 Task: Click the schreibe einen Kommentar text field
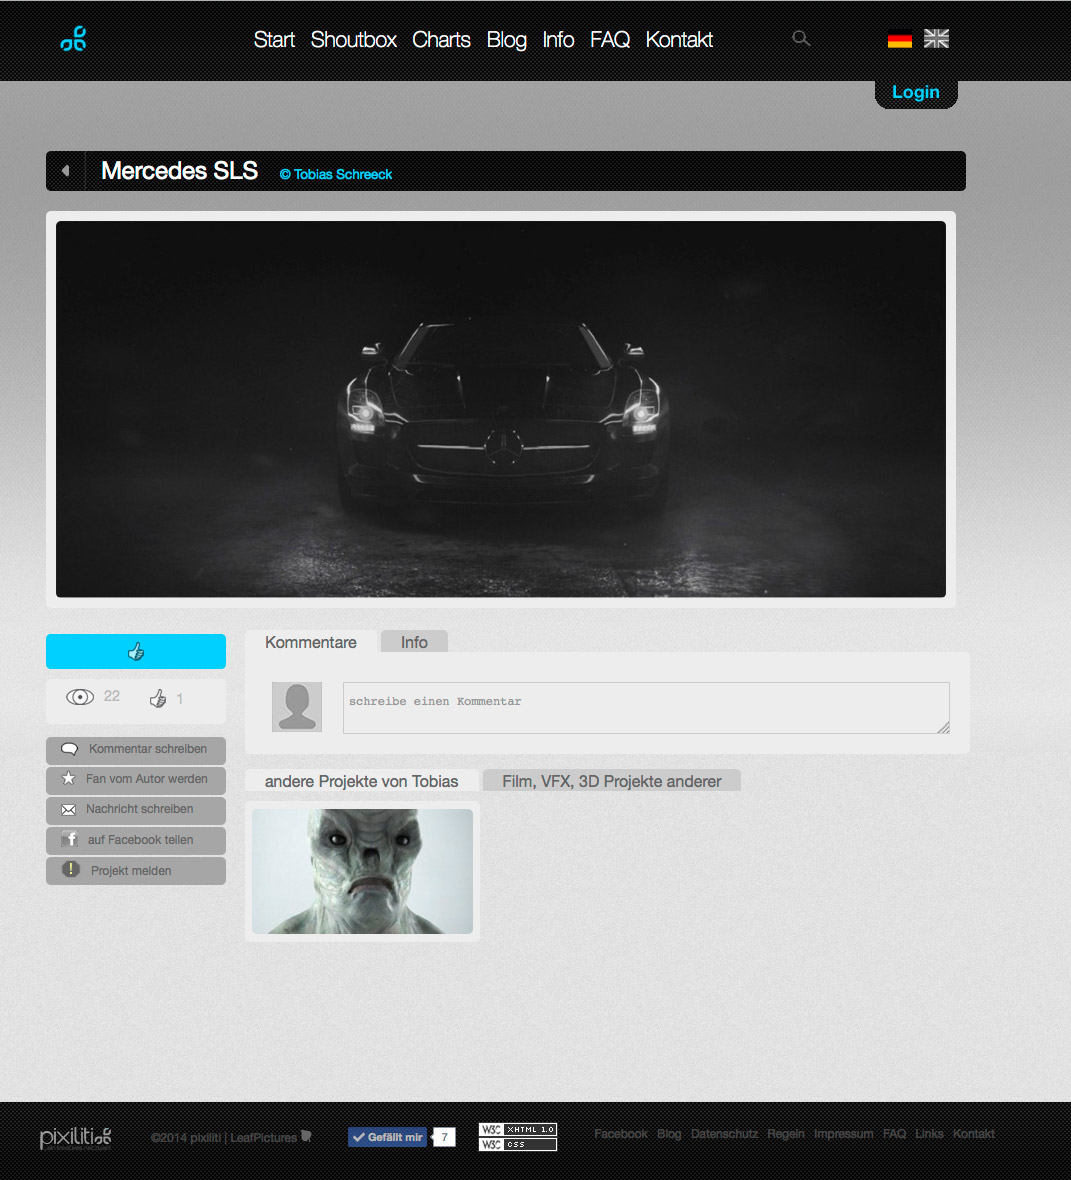pos(646,707)
